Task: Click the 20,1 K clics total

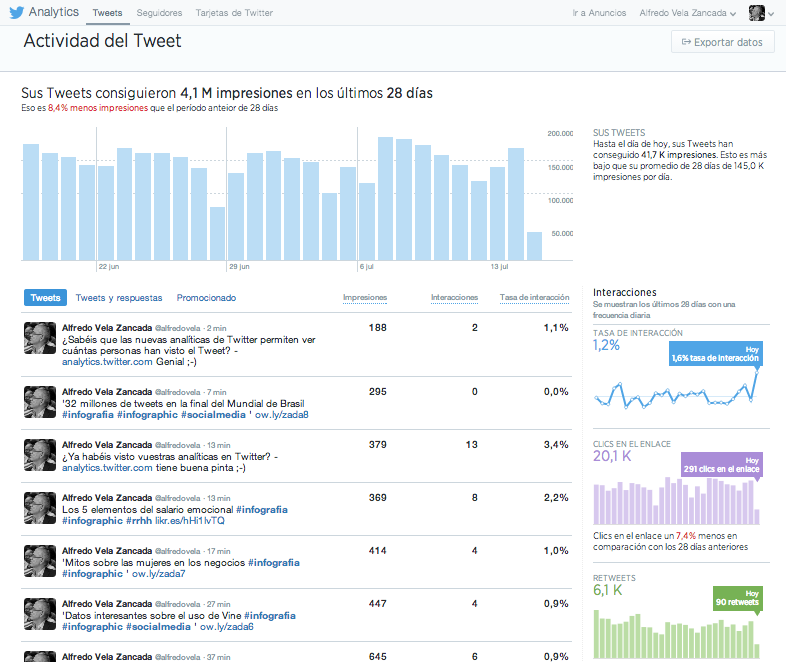Action: click(612, 456)
